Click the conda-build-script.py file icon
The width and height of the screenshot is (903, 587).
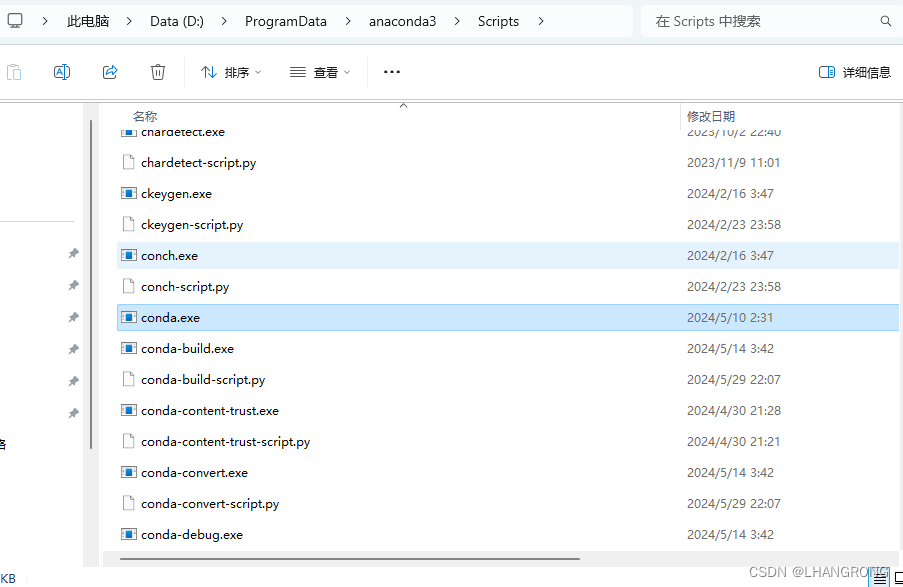pyautogui.click(x=128, y=379)
